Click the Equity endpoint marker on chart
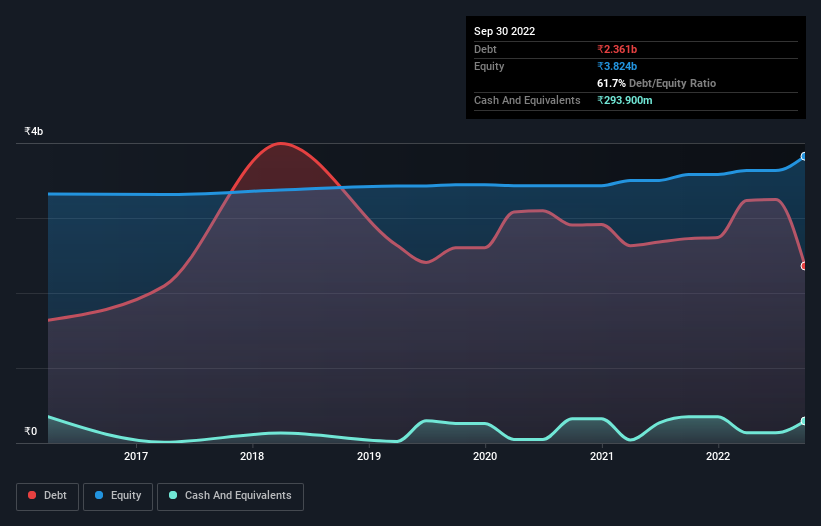Viewport: 821px width, 526px height. click(x=804, y=156)
